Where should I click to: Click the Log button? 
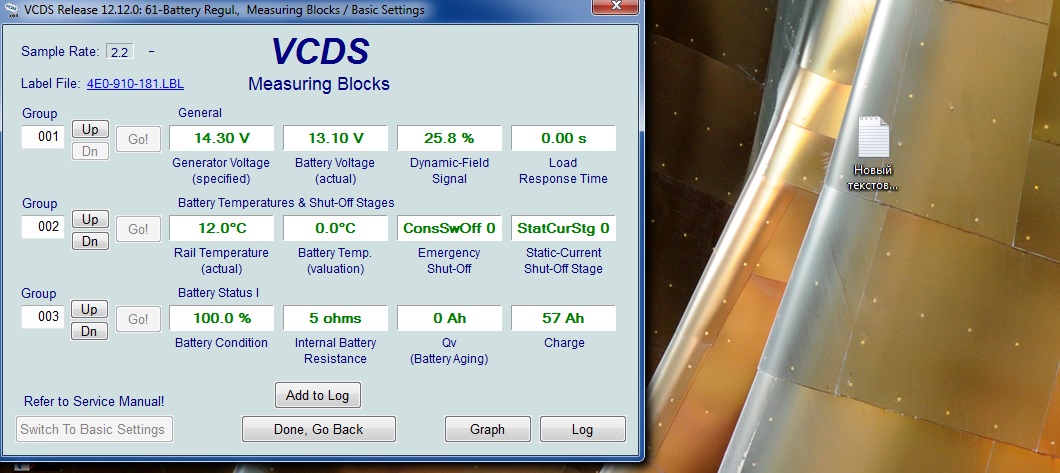[x=583, y=429]
